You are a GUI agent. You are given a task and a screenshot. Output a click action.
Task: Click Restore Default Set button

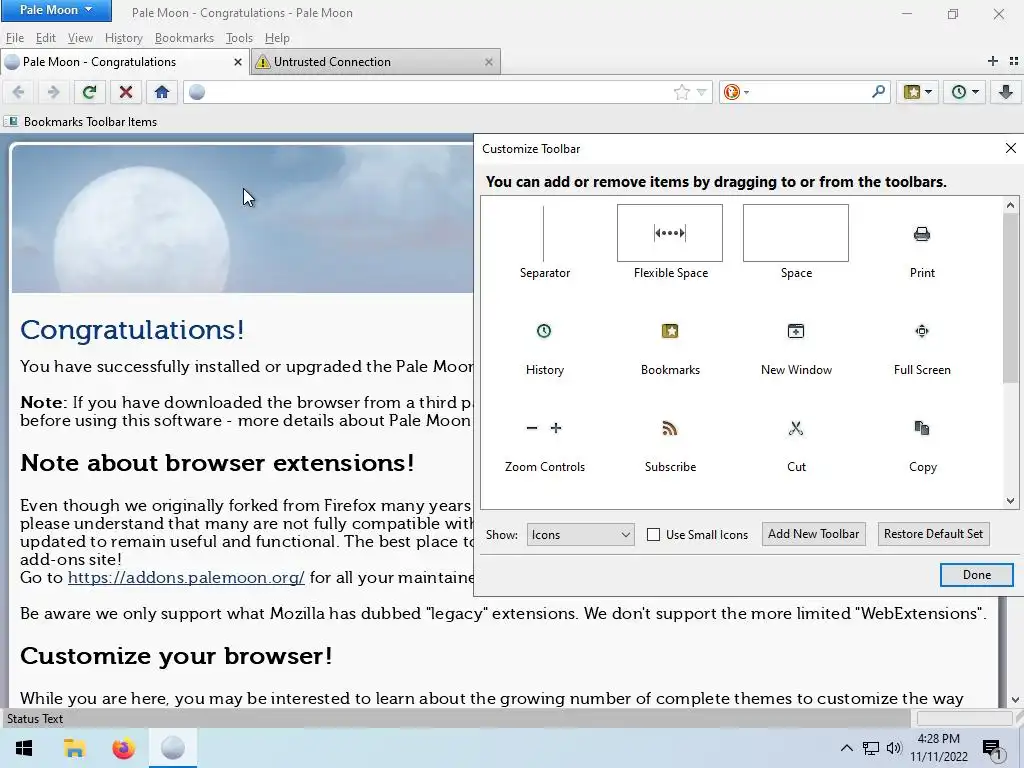[933, 534]
